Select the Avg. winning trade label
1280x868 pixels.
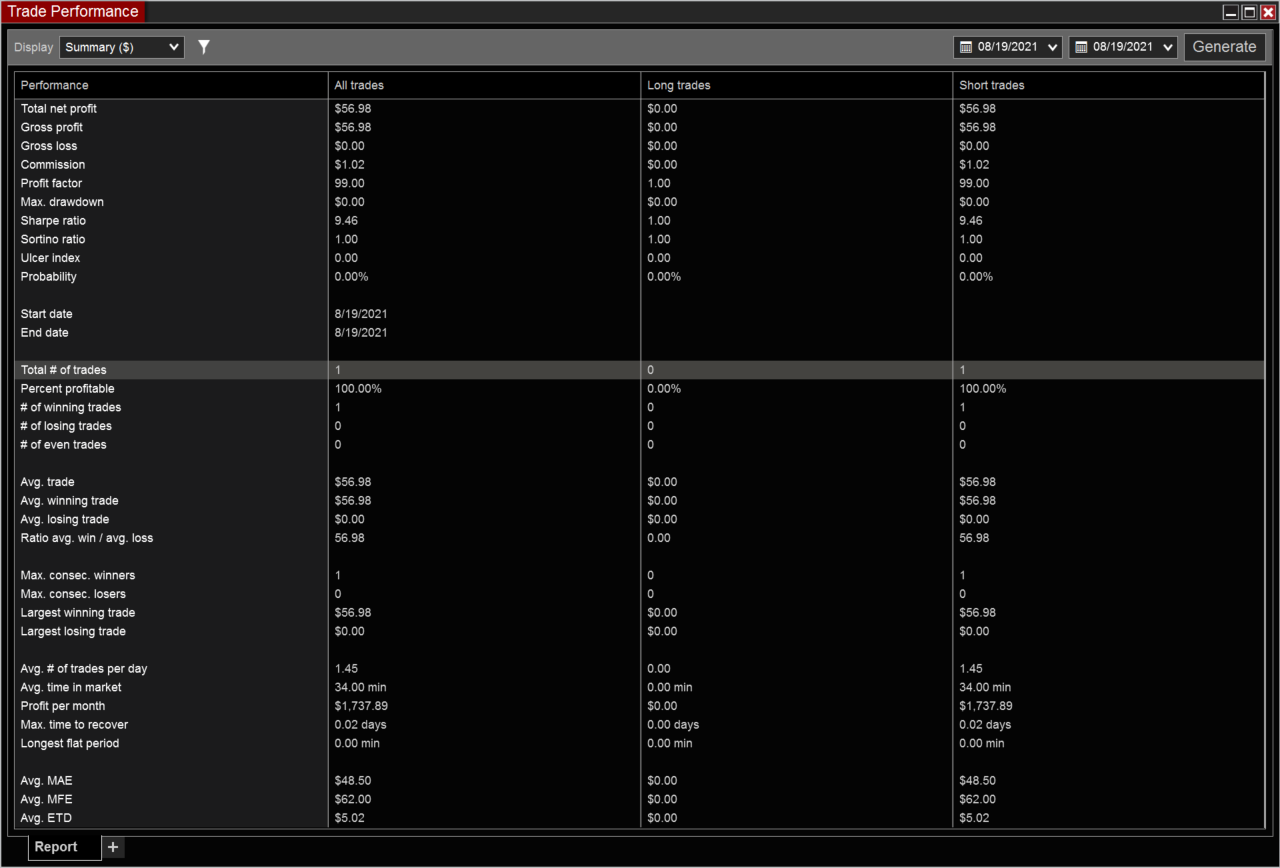click(x=70, y=500)
